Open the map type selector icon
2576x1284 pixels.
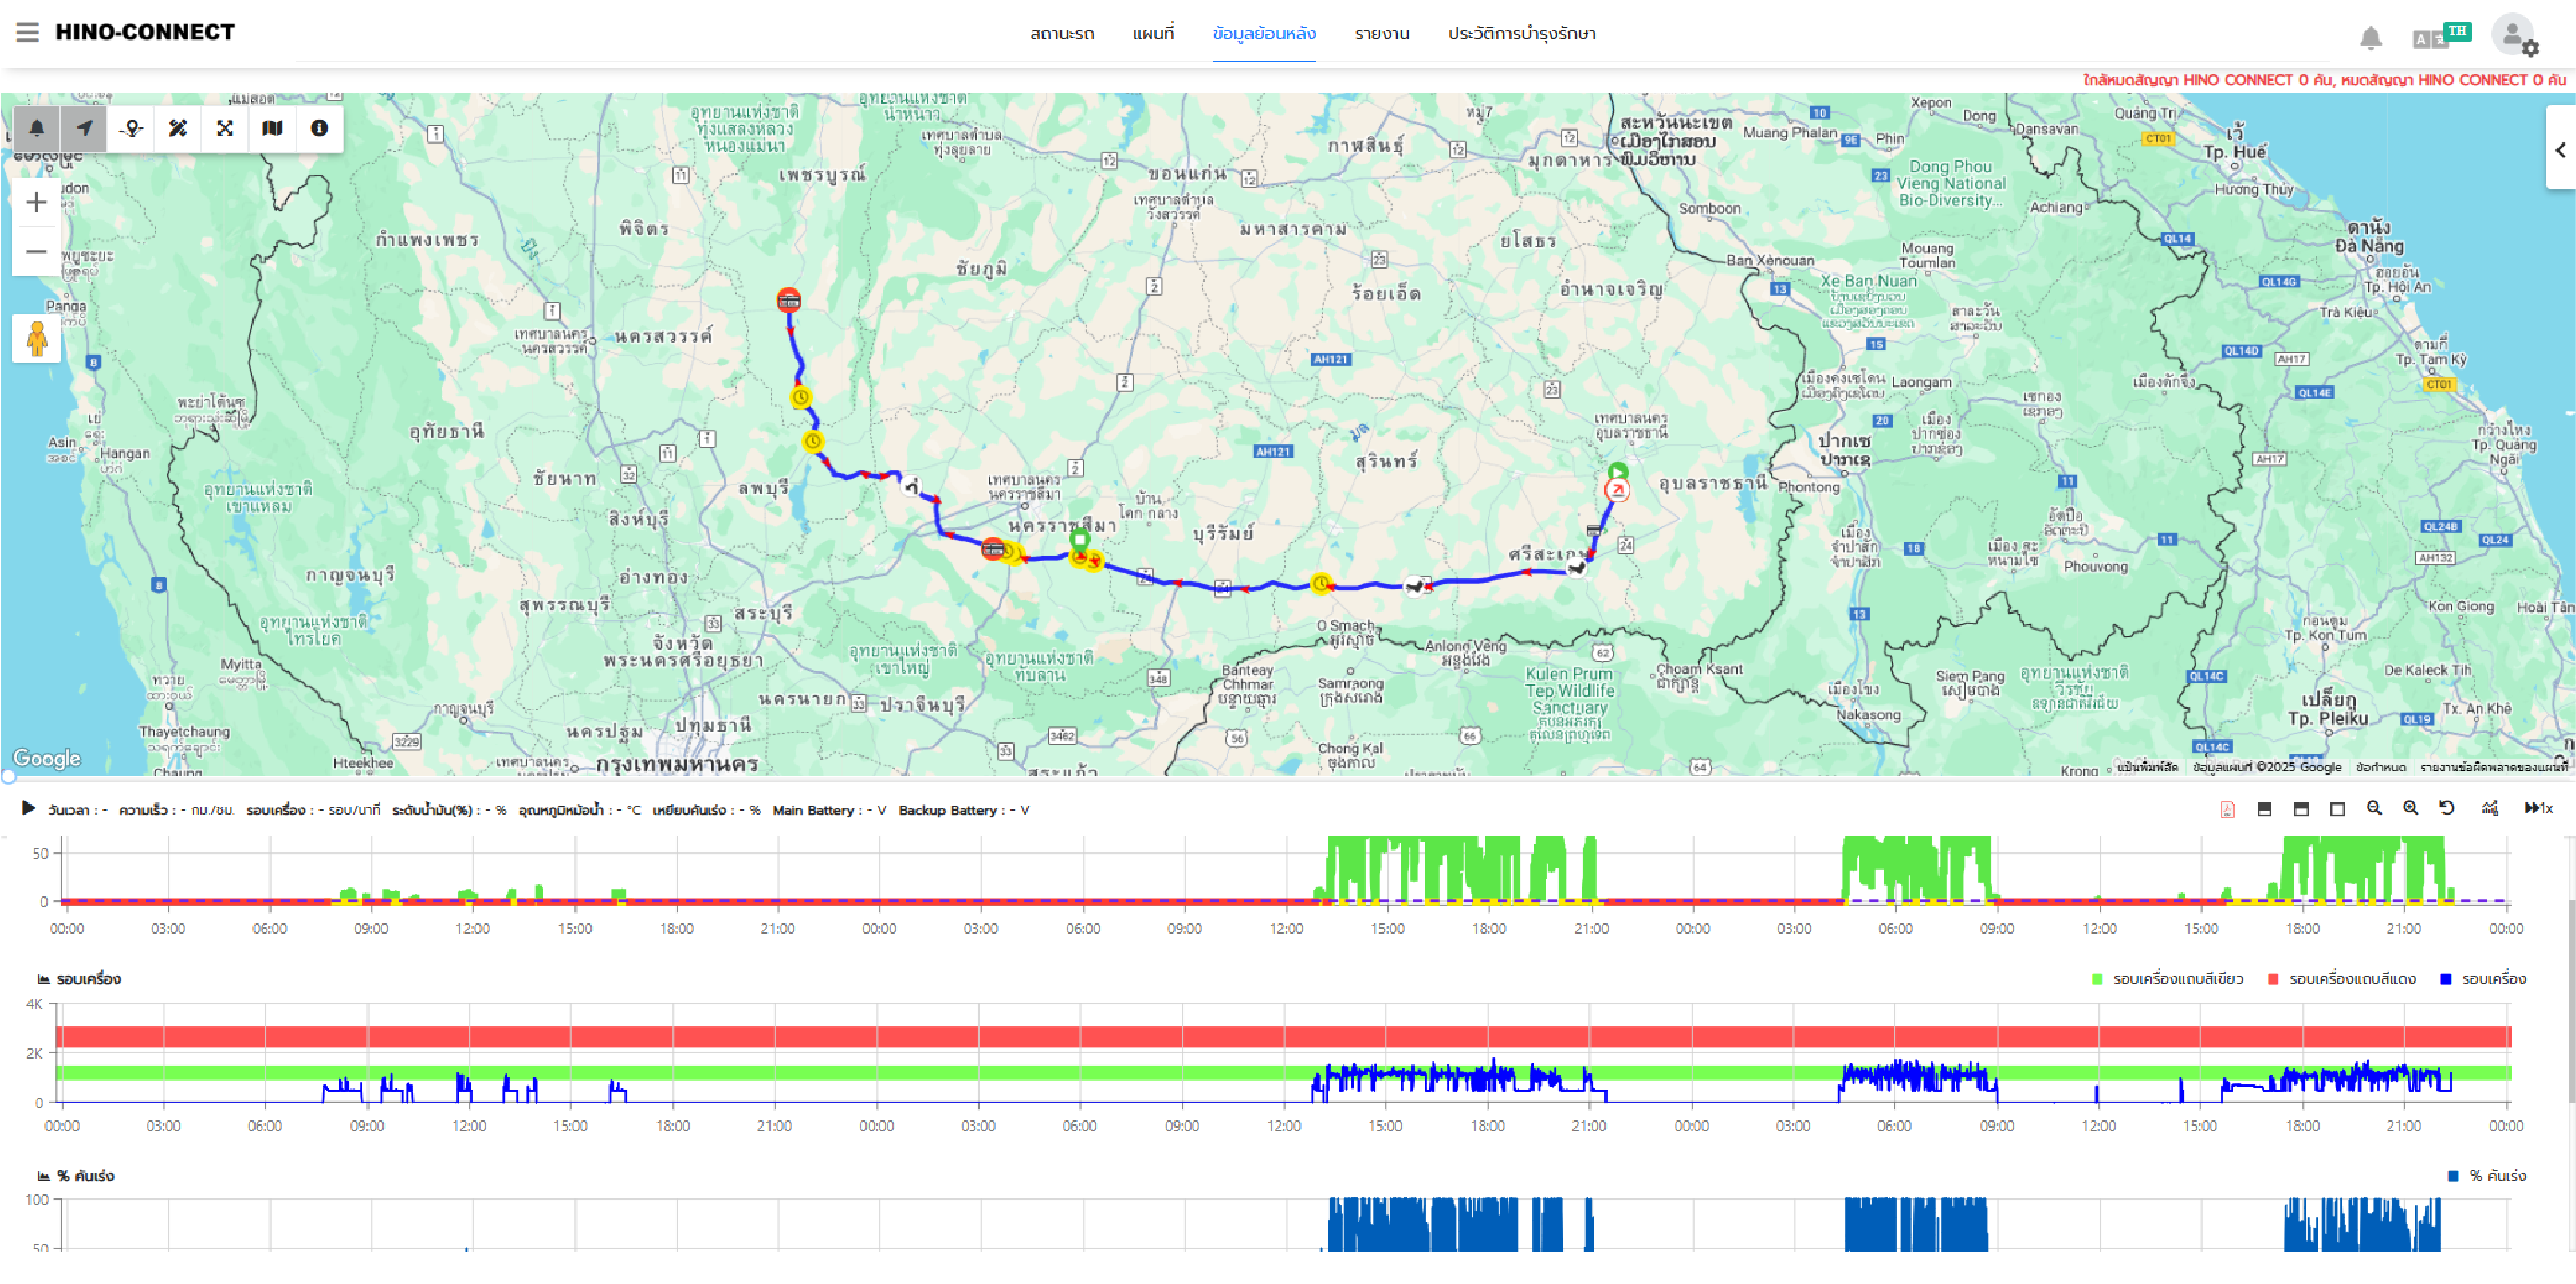[x=272, y=128]
